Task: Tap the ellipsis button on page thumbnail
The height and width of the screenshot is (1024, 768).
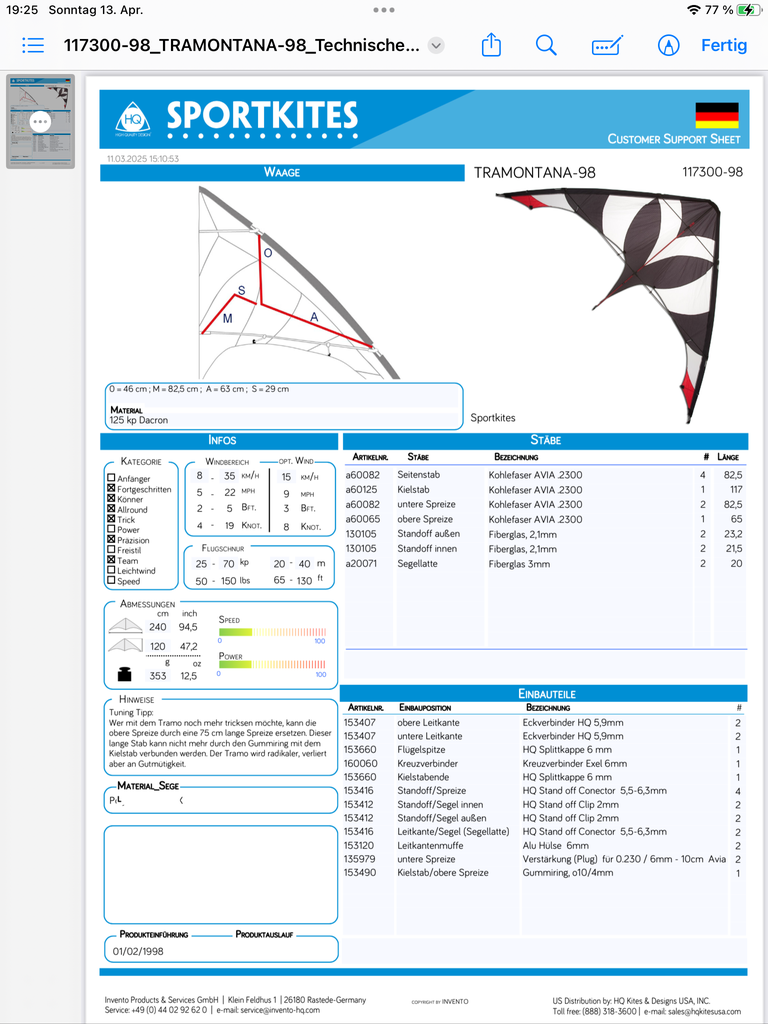Action: 40,121
